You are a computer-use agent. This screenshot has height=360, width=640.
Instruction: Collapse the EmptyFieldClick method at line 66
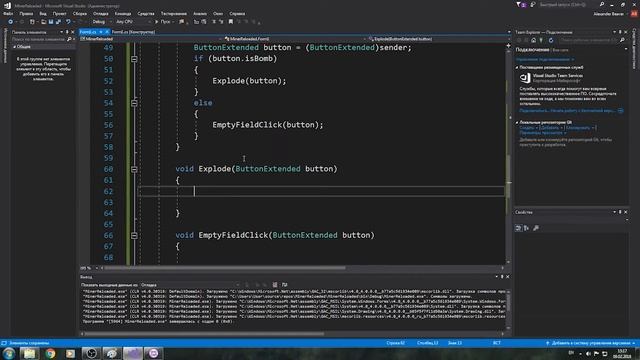[x=134, y=235]
